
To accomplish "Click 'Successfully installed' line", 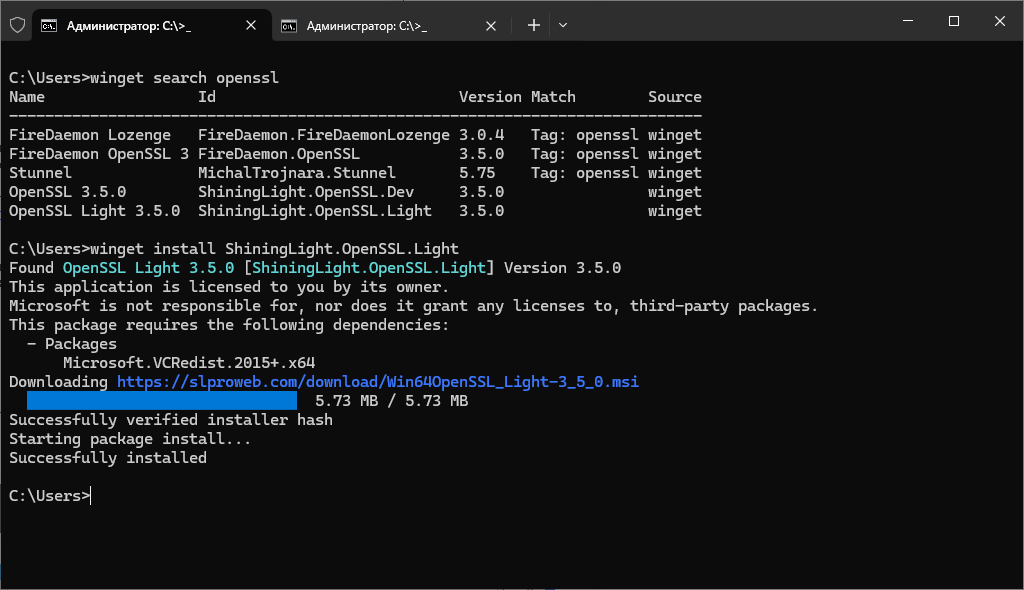I will pos(108,457).
